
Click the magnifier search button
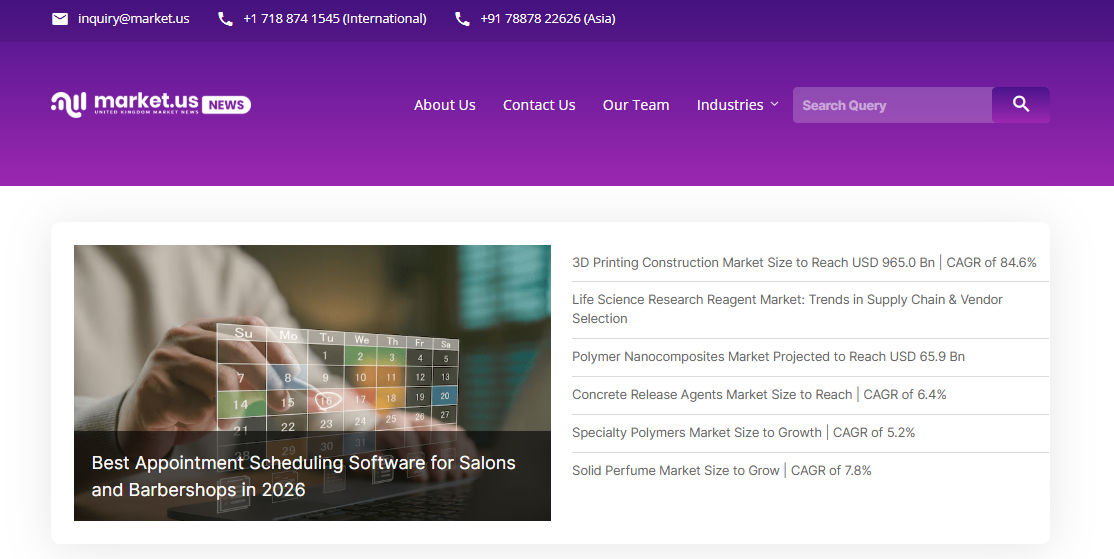click(1021, 104)
